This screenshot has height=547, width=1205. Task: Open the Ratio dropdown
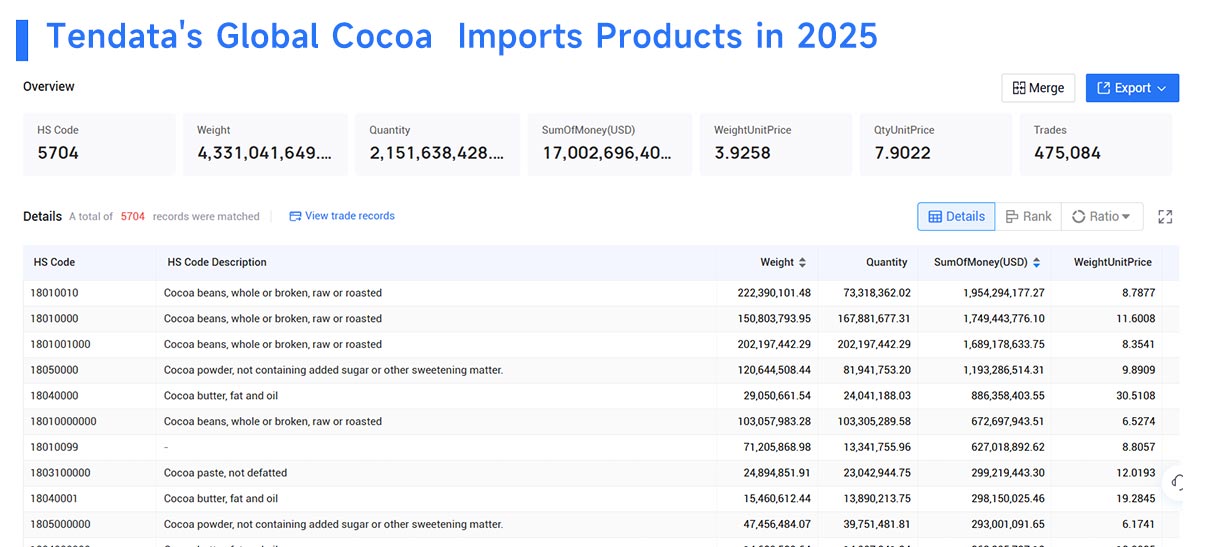pyautogui.click(x=1101, y=216)
